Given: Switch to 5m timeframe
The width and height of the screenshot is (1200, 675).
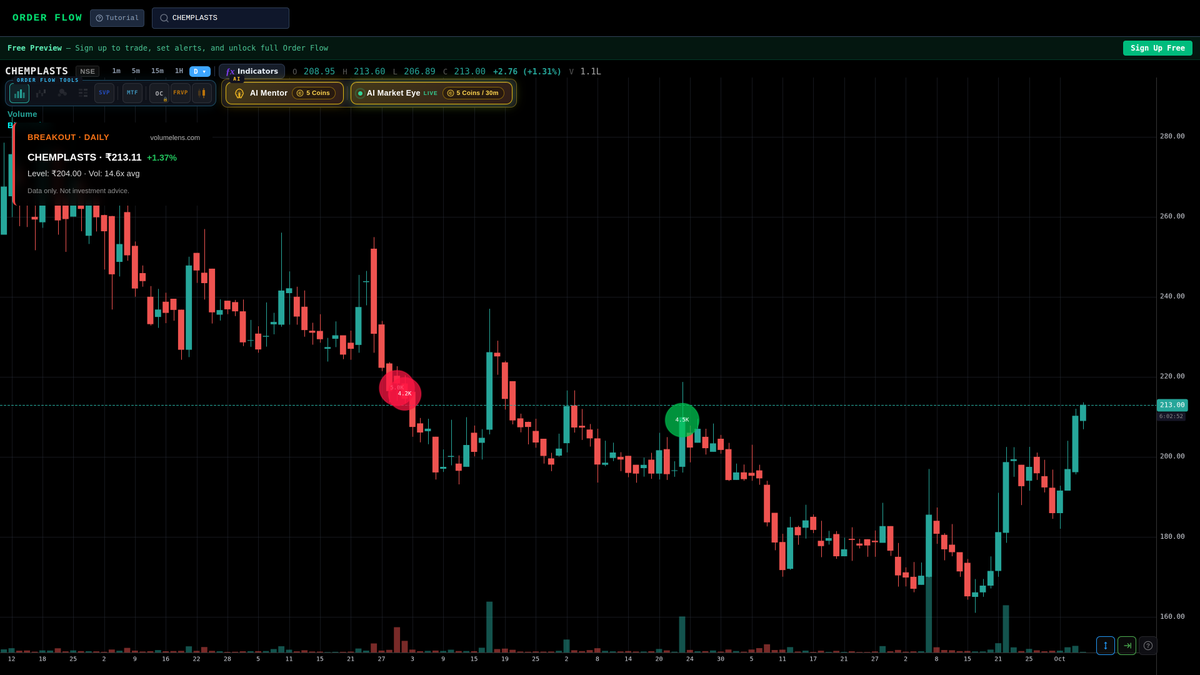Looking at the screenshot, I should click(x=136, y=71).
